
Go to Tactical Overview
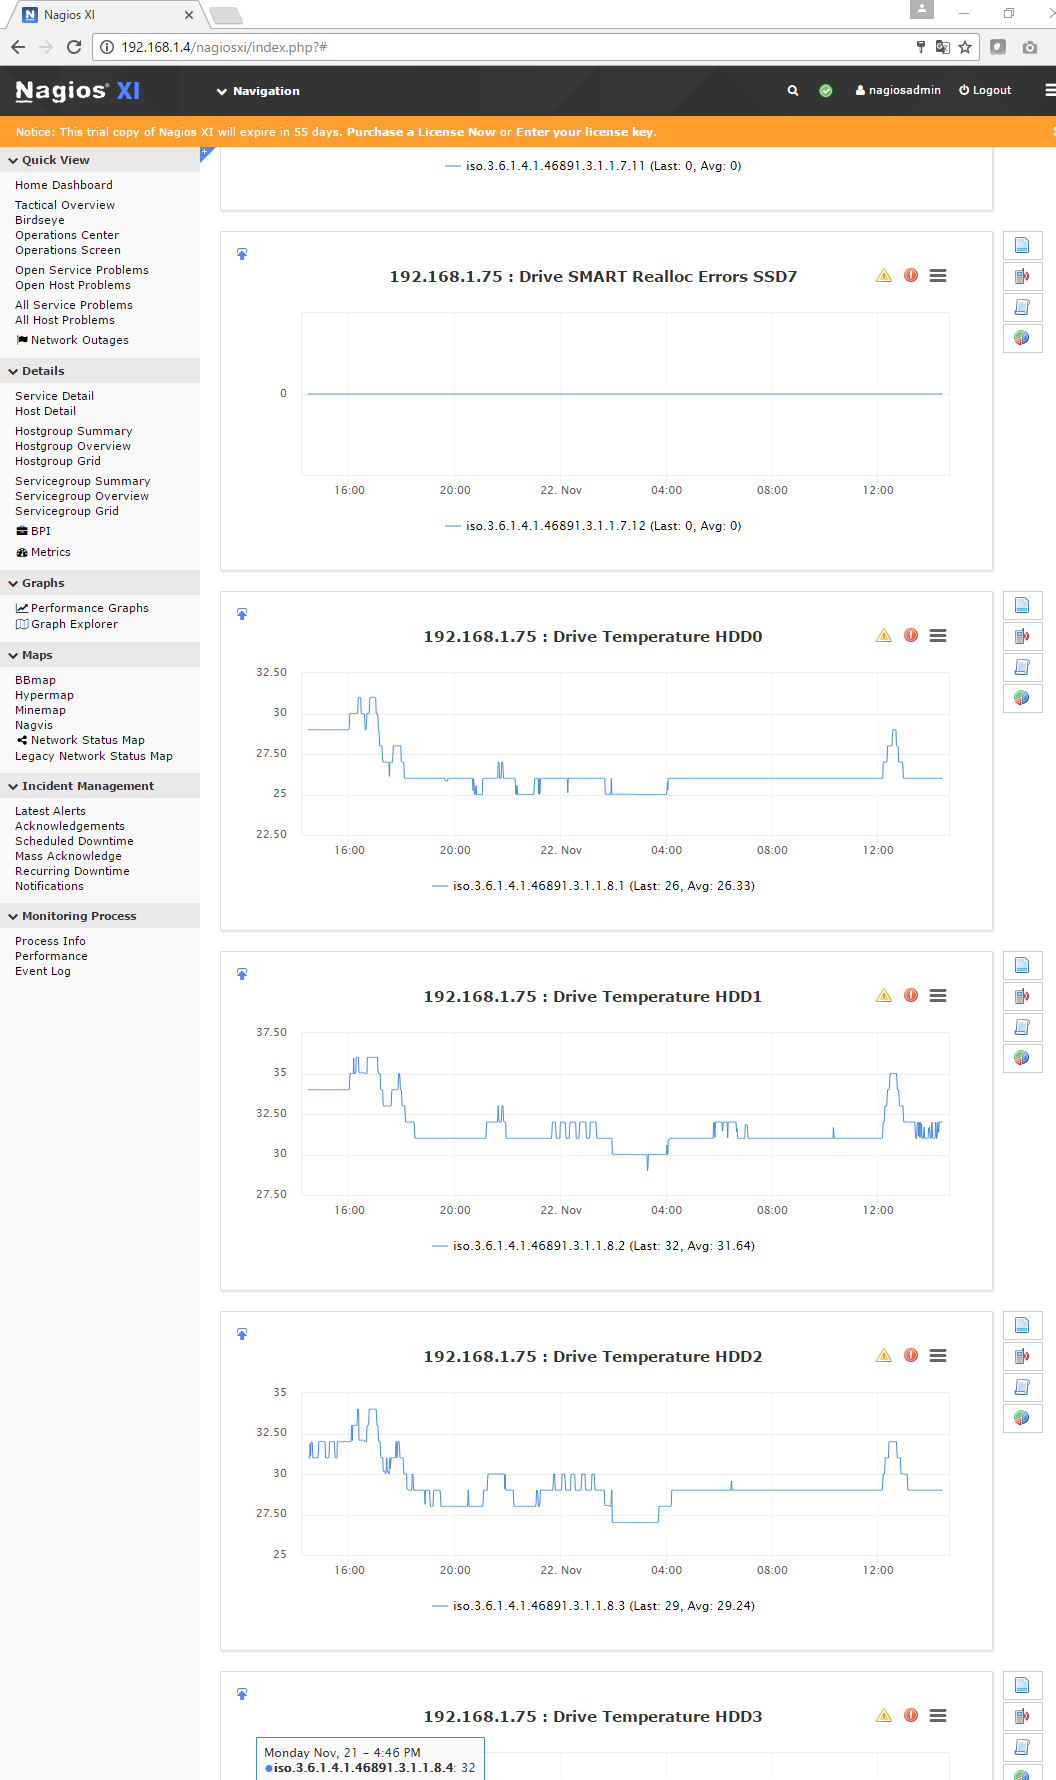coord(65,205)
